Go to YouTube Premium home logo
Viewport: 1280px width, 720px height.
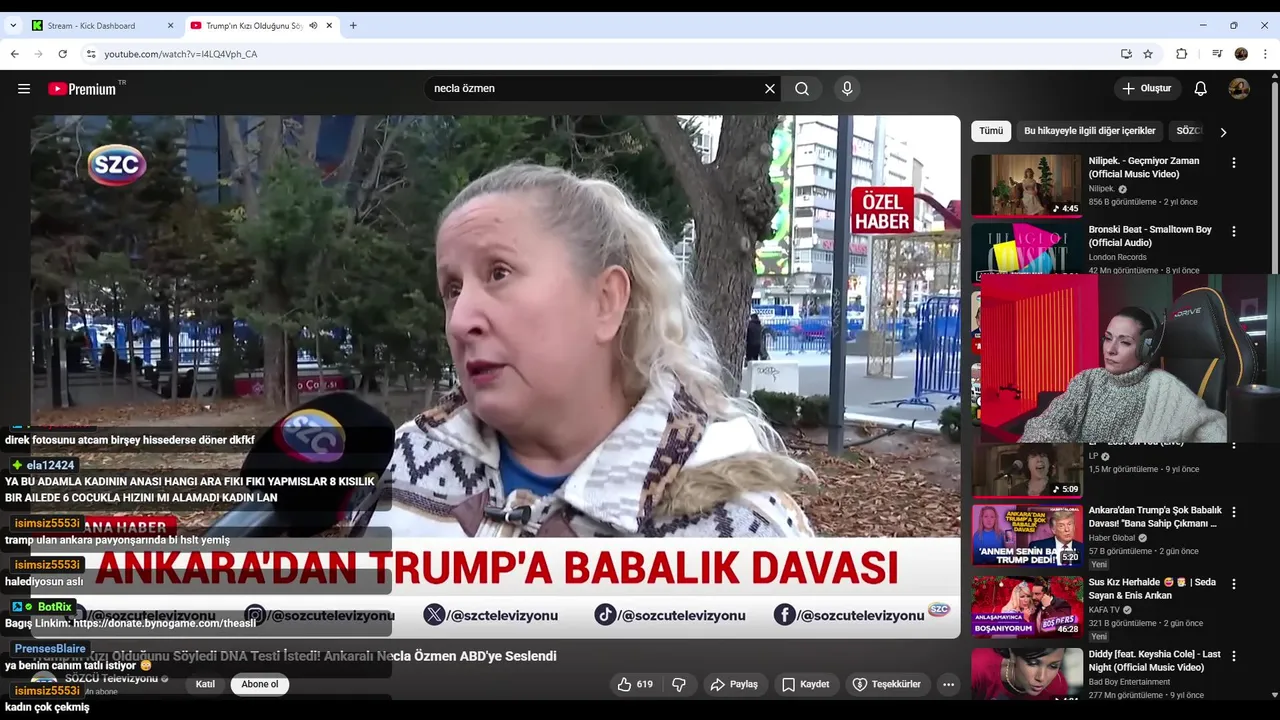pyautogui.click(x=82, y=89)
